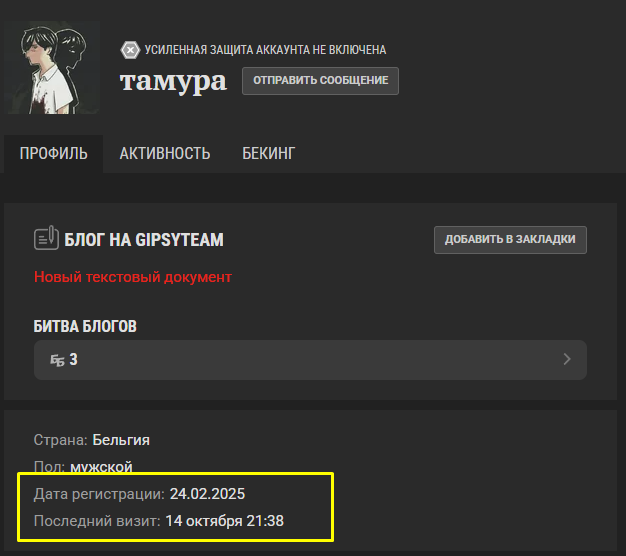Open the Битва блогов rank 3 row
The image size is (626, 556).
point(310,360)
